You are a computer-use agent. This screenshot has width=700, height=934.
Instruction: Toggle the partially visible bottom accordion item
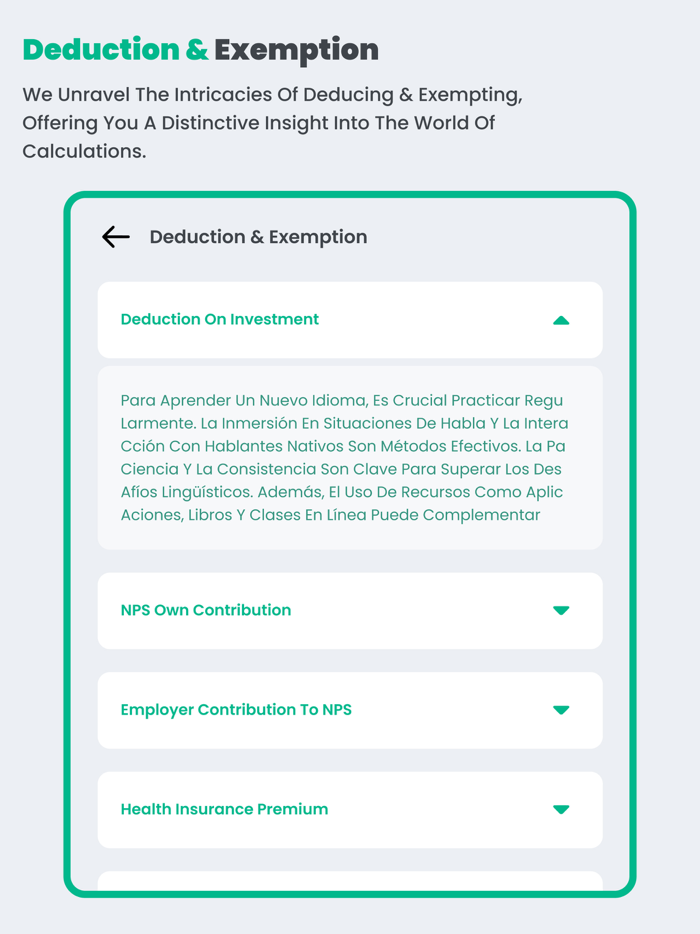click(349, 880)
